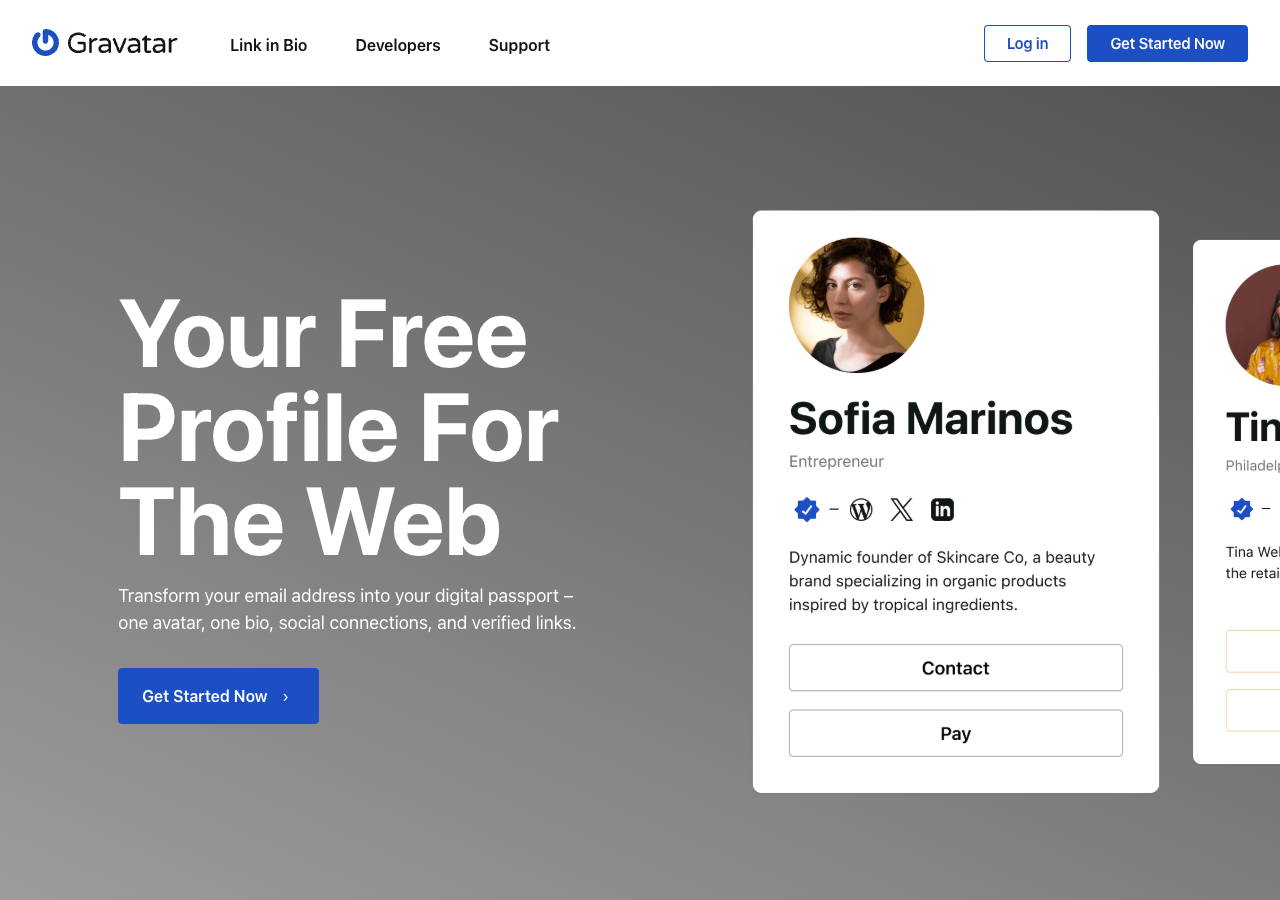Click the hero Get Started Now button
Image resolution: width=1280 pixels, height=900 pixels.
pos(218,695)
